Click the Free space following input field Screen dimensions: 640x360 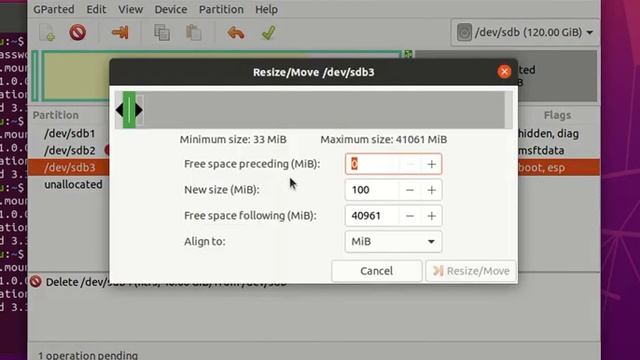point(373,216)
